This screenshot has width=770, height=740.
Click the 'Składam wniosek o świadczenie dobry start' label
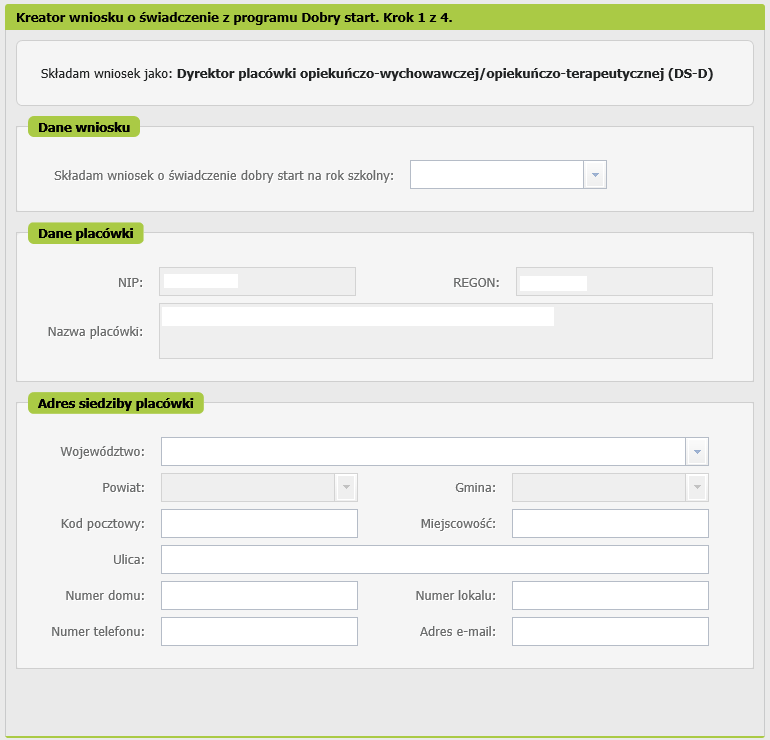tap(224, 175)
